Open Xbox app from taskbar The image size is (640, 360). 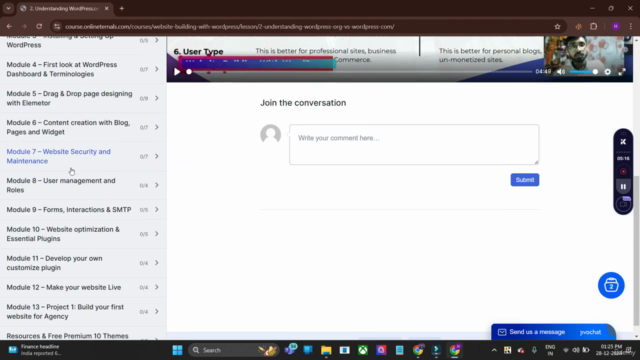click(x=363, y=350)
